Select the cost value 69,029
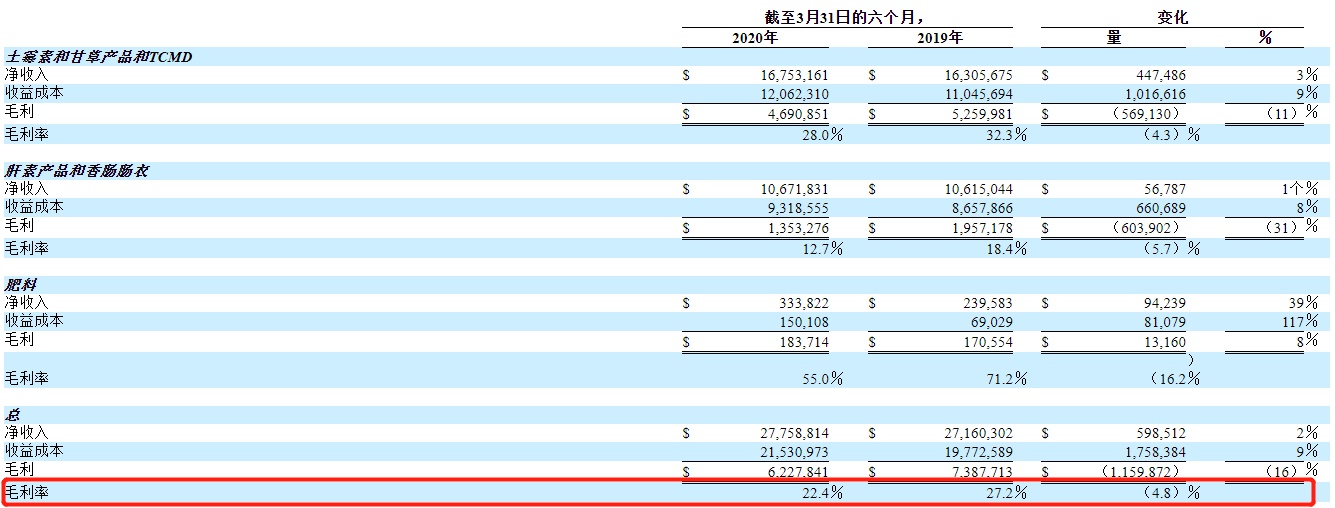Screen dimensions: 1335x508 [x=991, y=320]
